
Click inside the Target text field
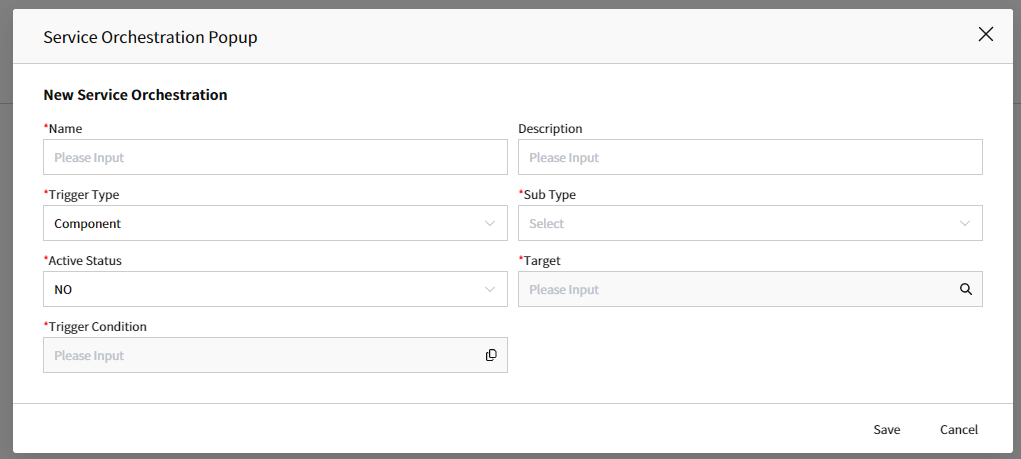[738, 289]
